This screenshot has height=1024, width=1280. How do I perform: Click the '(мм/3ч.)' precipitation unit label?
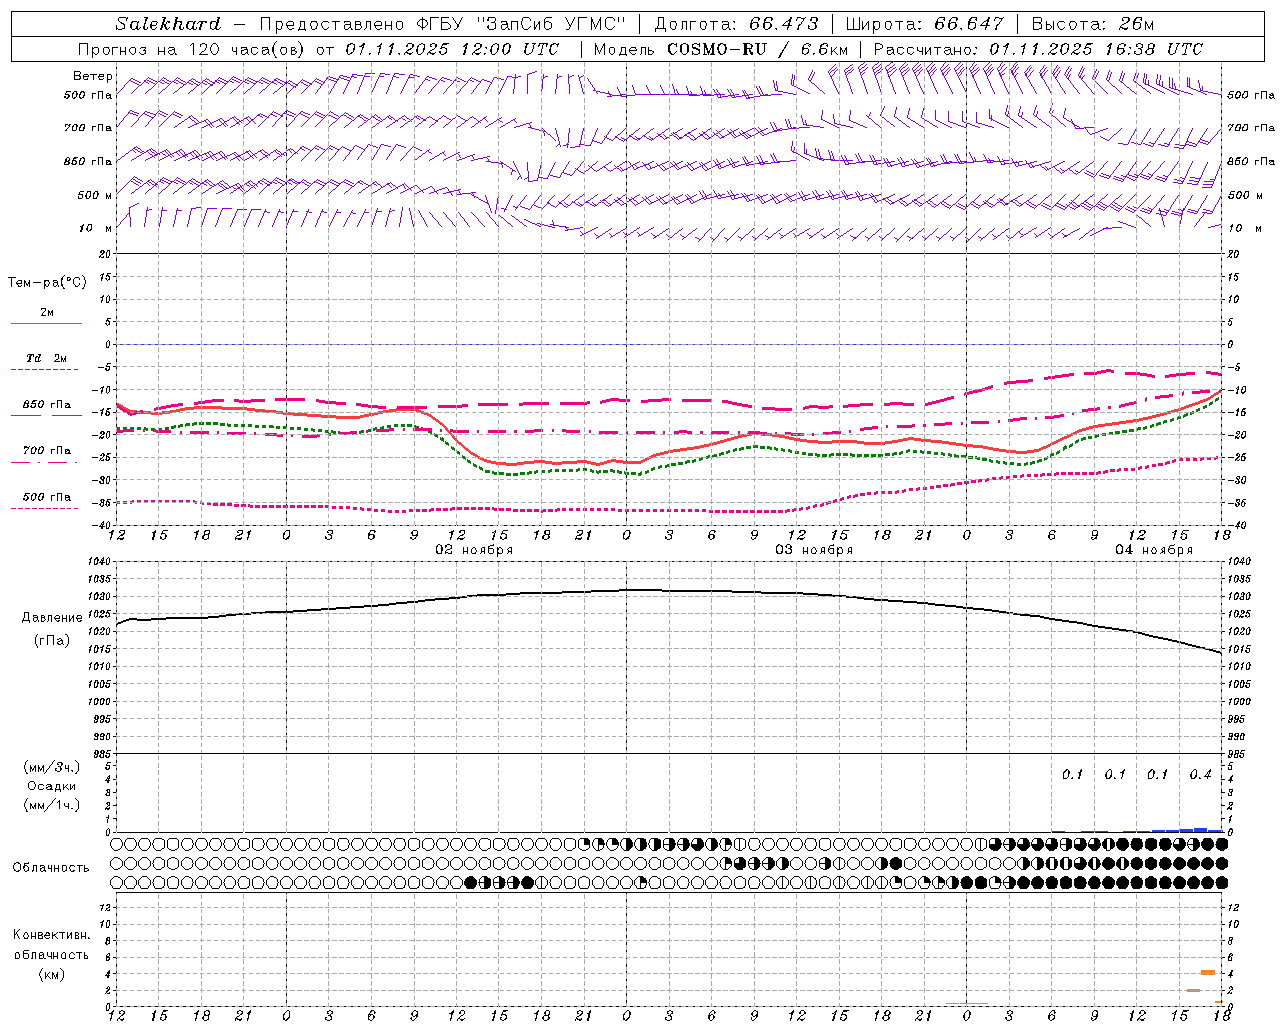[52, 767]
